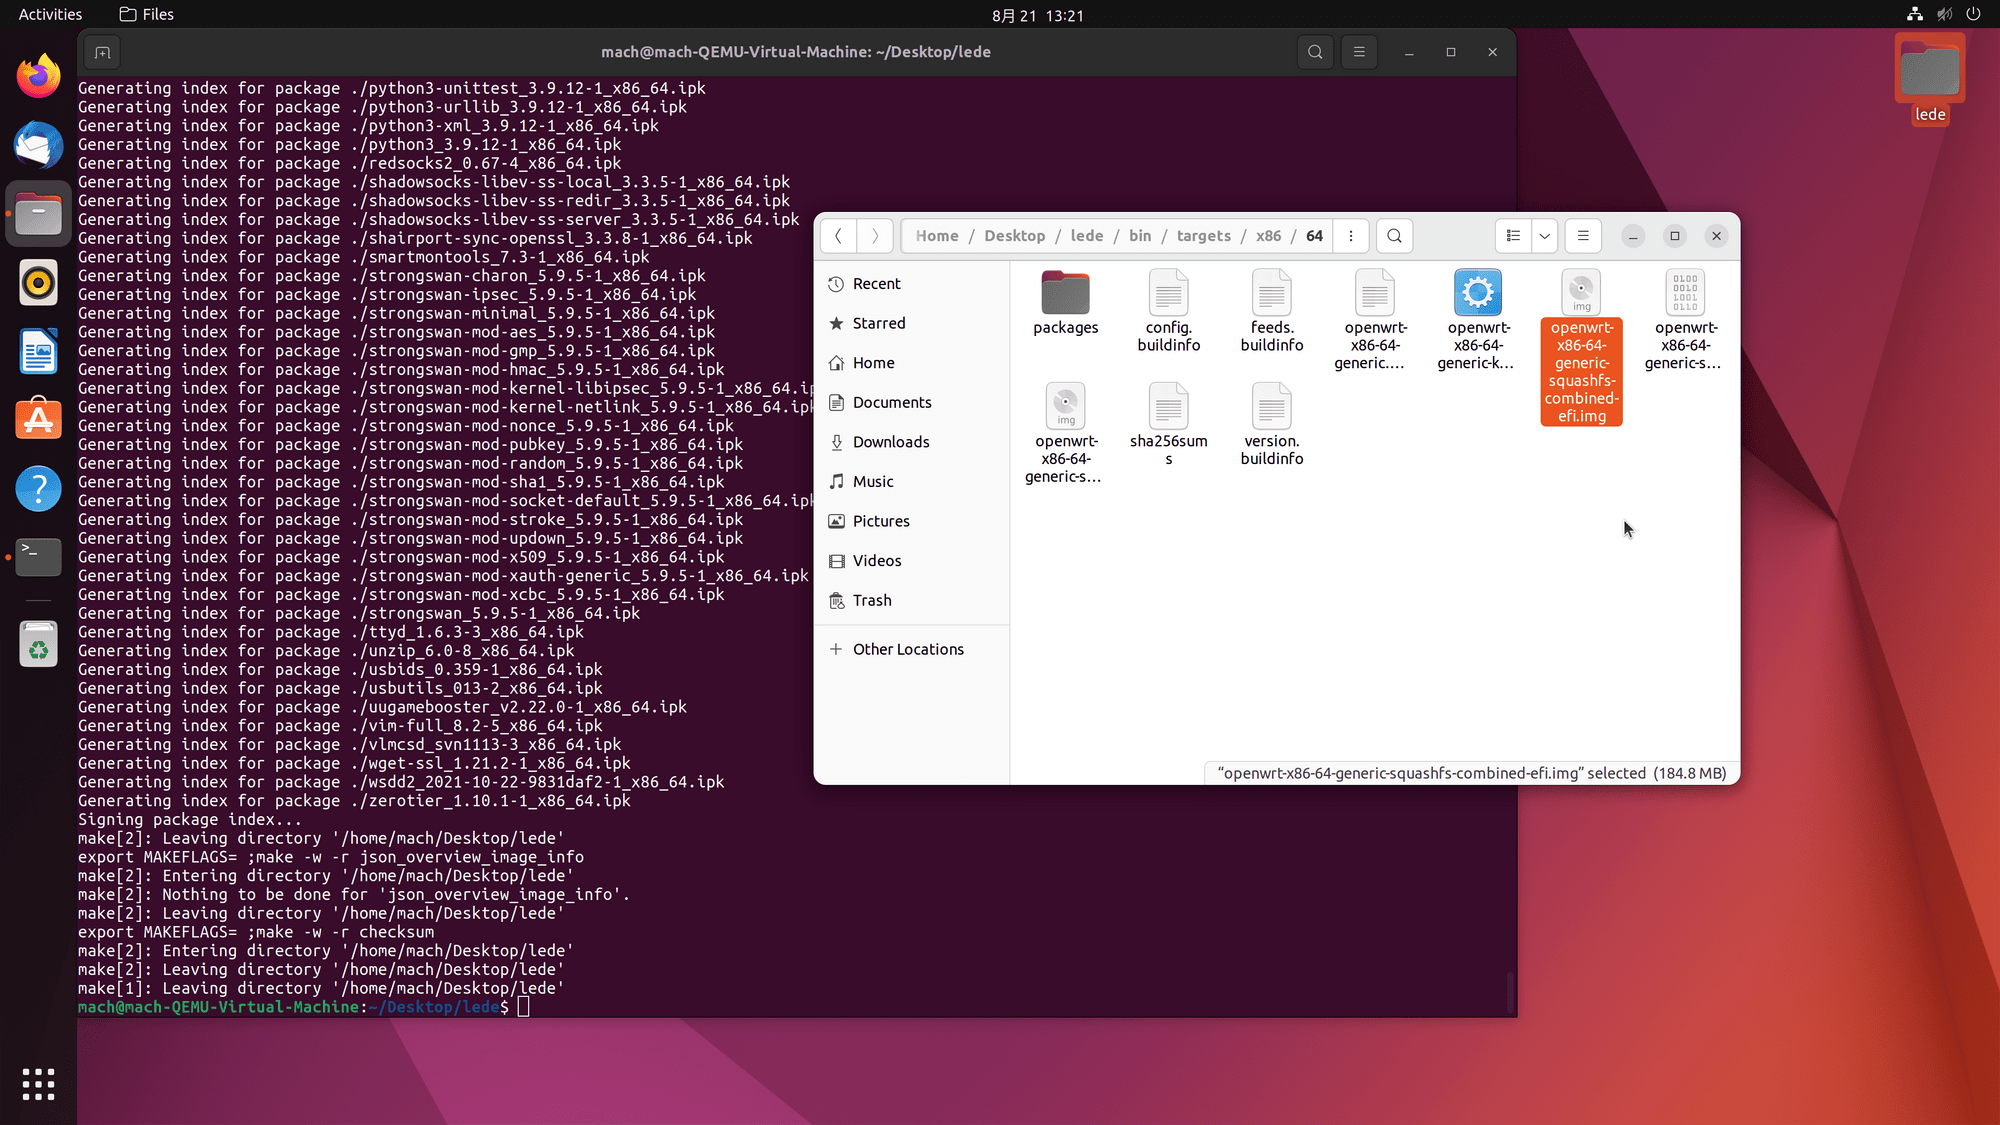The image size is (2000, 1125).
Task: Launch Firefox from the dock
Action: pos(38,75)
